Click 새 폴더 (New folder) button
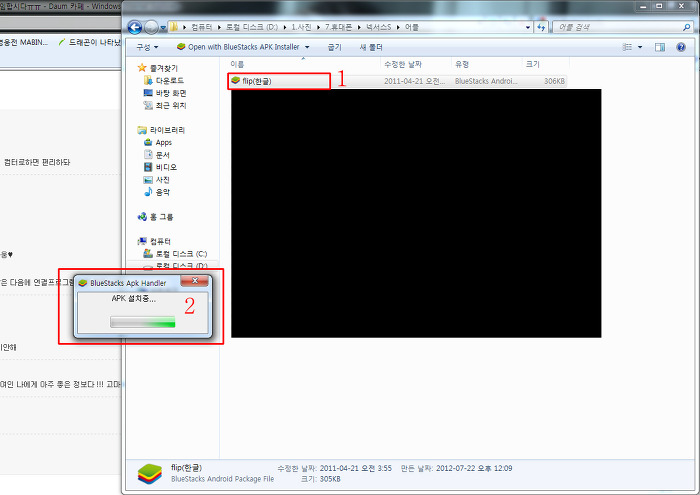This screenshot has width=700, height=495. 371,47
